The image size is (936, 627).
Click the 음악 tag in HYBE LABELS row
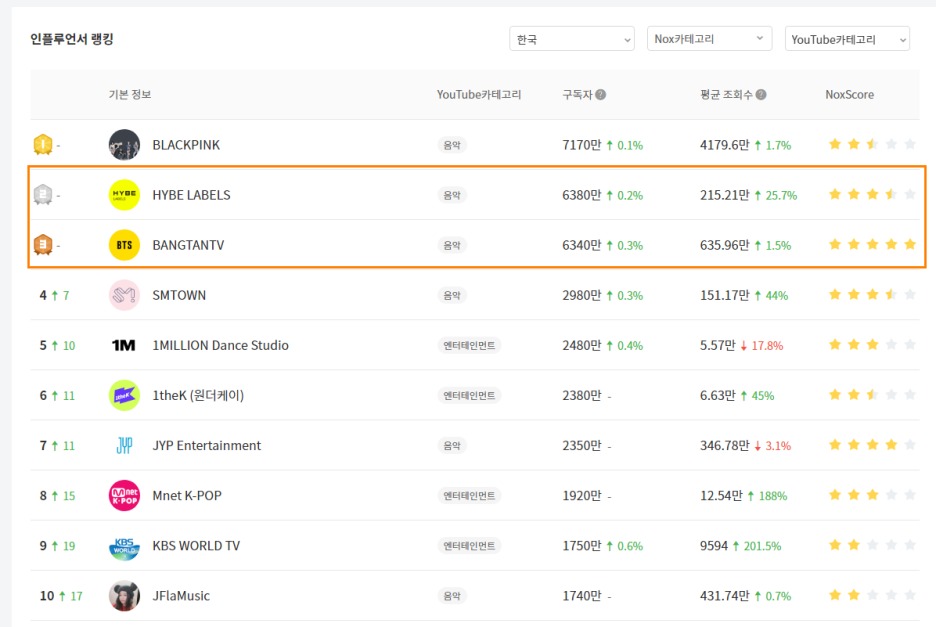(452, 195)
